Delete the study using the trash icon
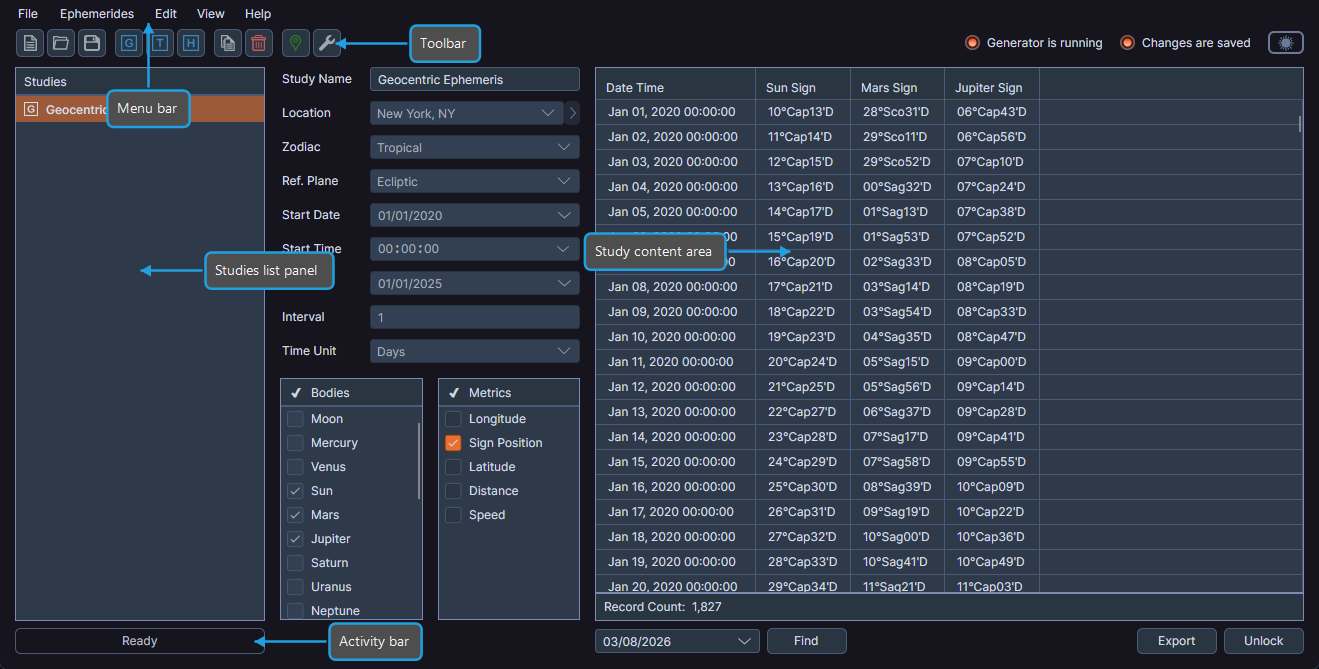The image size is (1319, 669). click(258, 43)
